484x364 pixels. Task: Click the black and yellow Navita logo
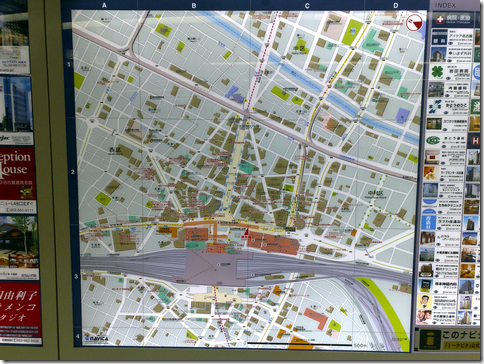click(430, 339)
